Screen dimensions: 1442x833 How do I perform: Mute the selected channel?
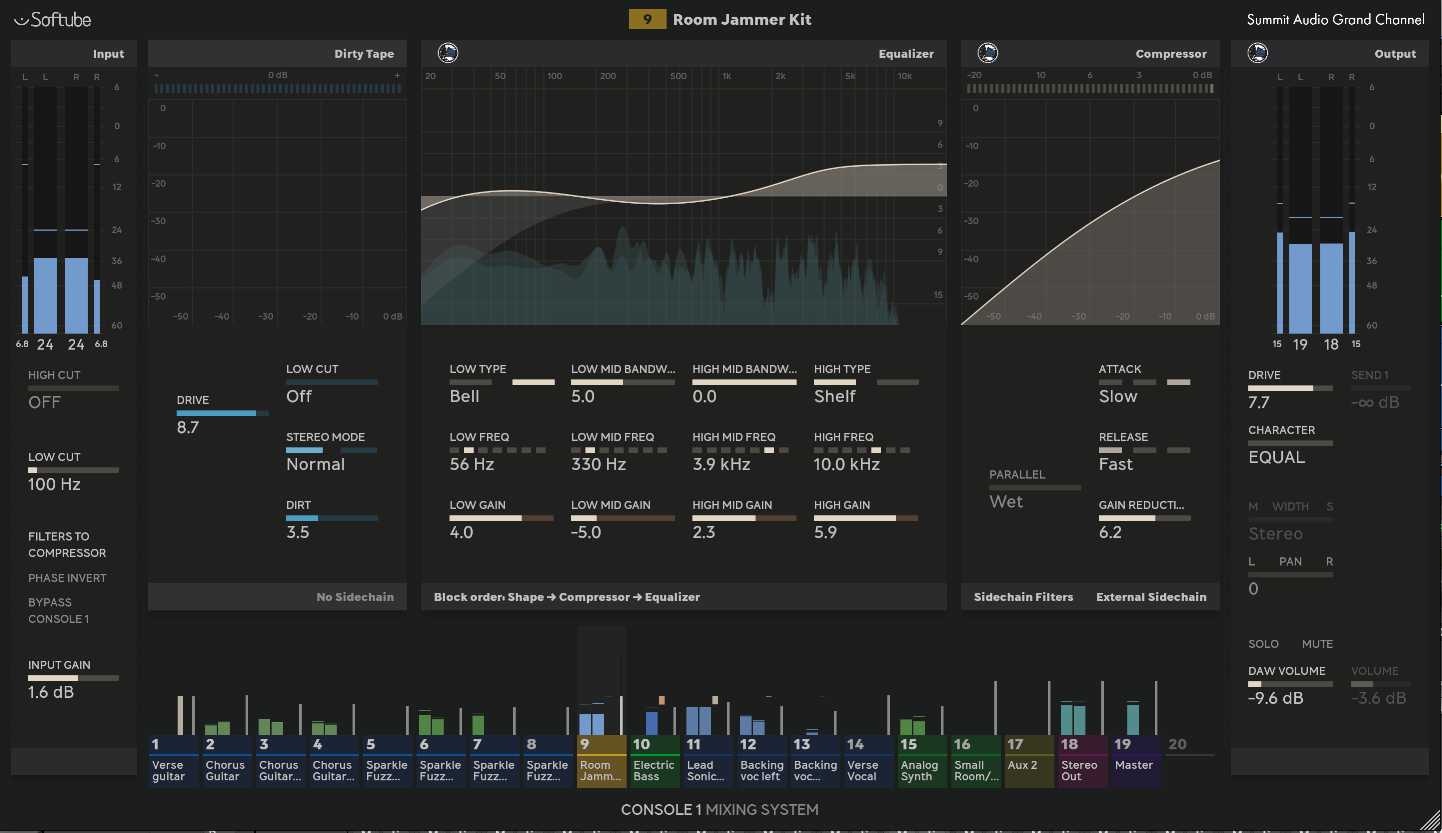coord(1317,644)
